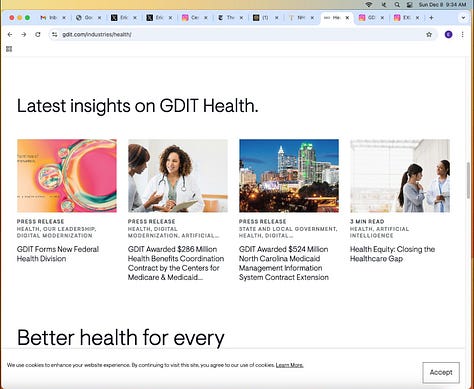474x389 pixels.
Task: Open the date and time in menu bar
Action: coord(442,5)
